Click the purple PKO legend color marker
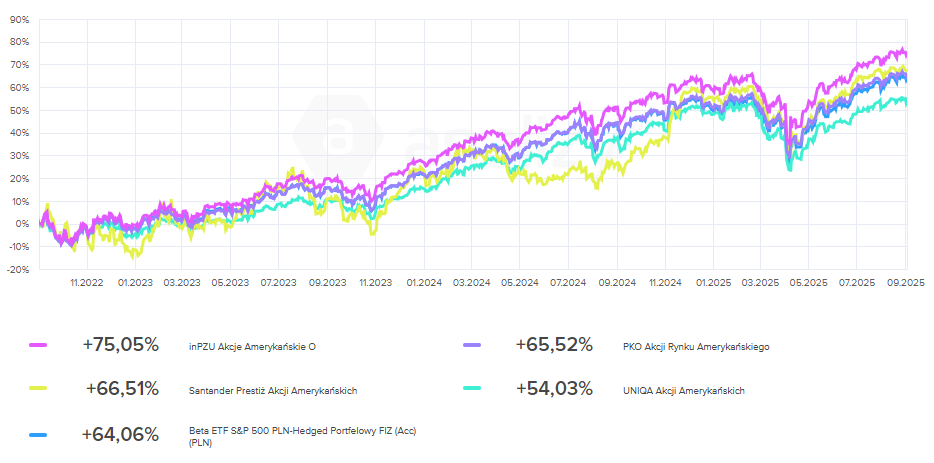 473,346
